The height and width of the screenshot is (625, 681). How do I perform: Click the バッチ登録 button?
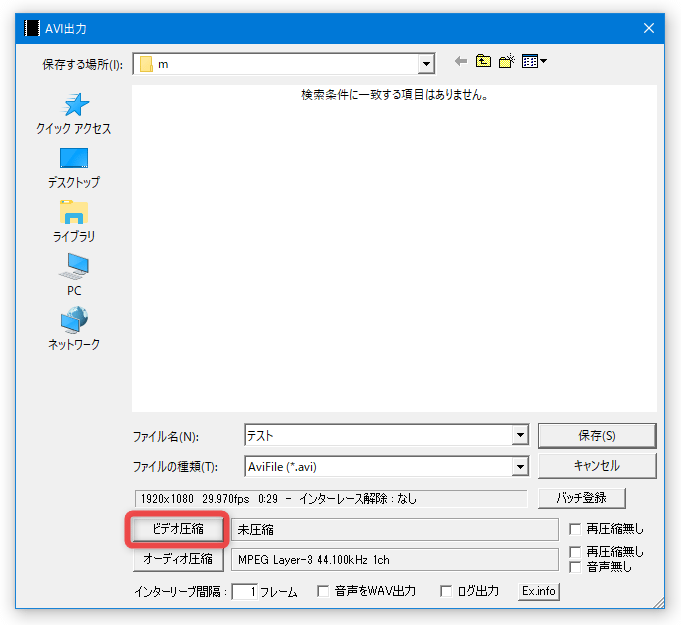click(x=582, y=498)
